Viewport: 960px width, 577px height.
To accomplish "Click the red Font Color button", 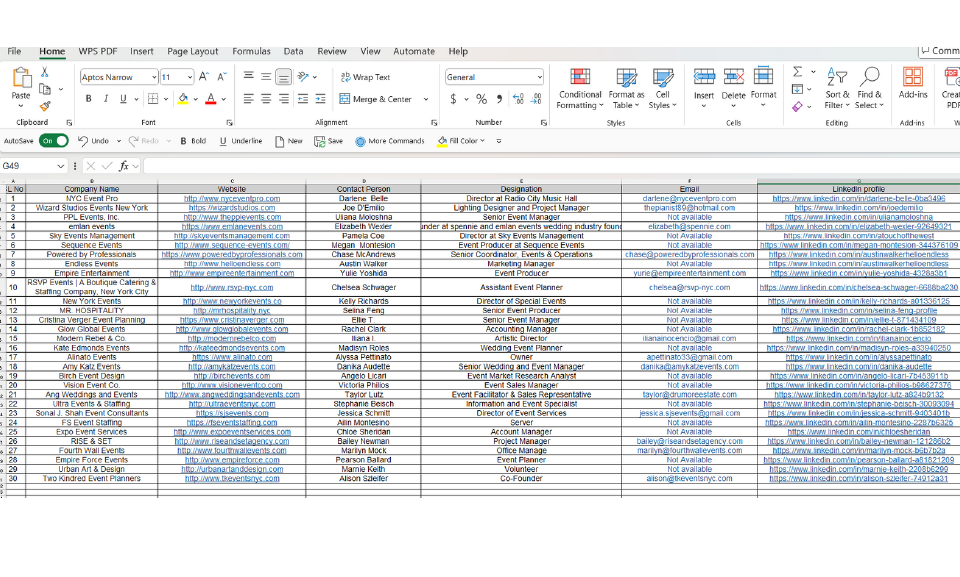I will (x=211, y=99).
